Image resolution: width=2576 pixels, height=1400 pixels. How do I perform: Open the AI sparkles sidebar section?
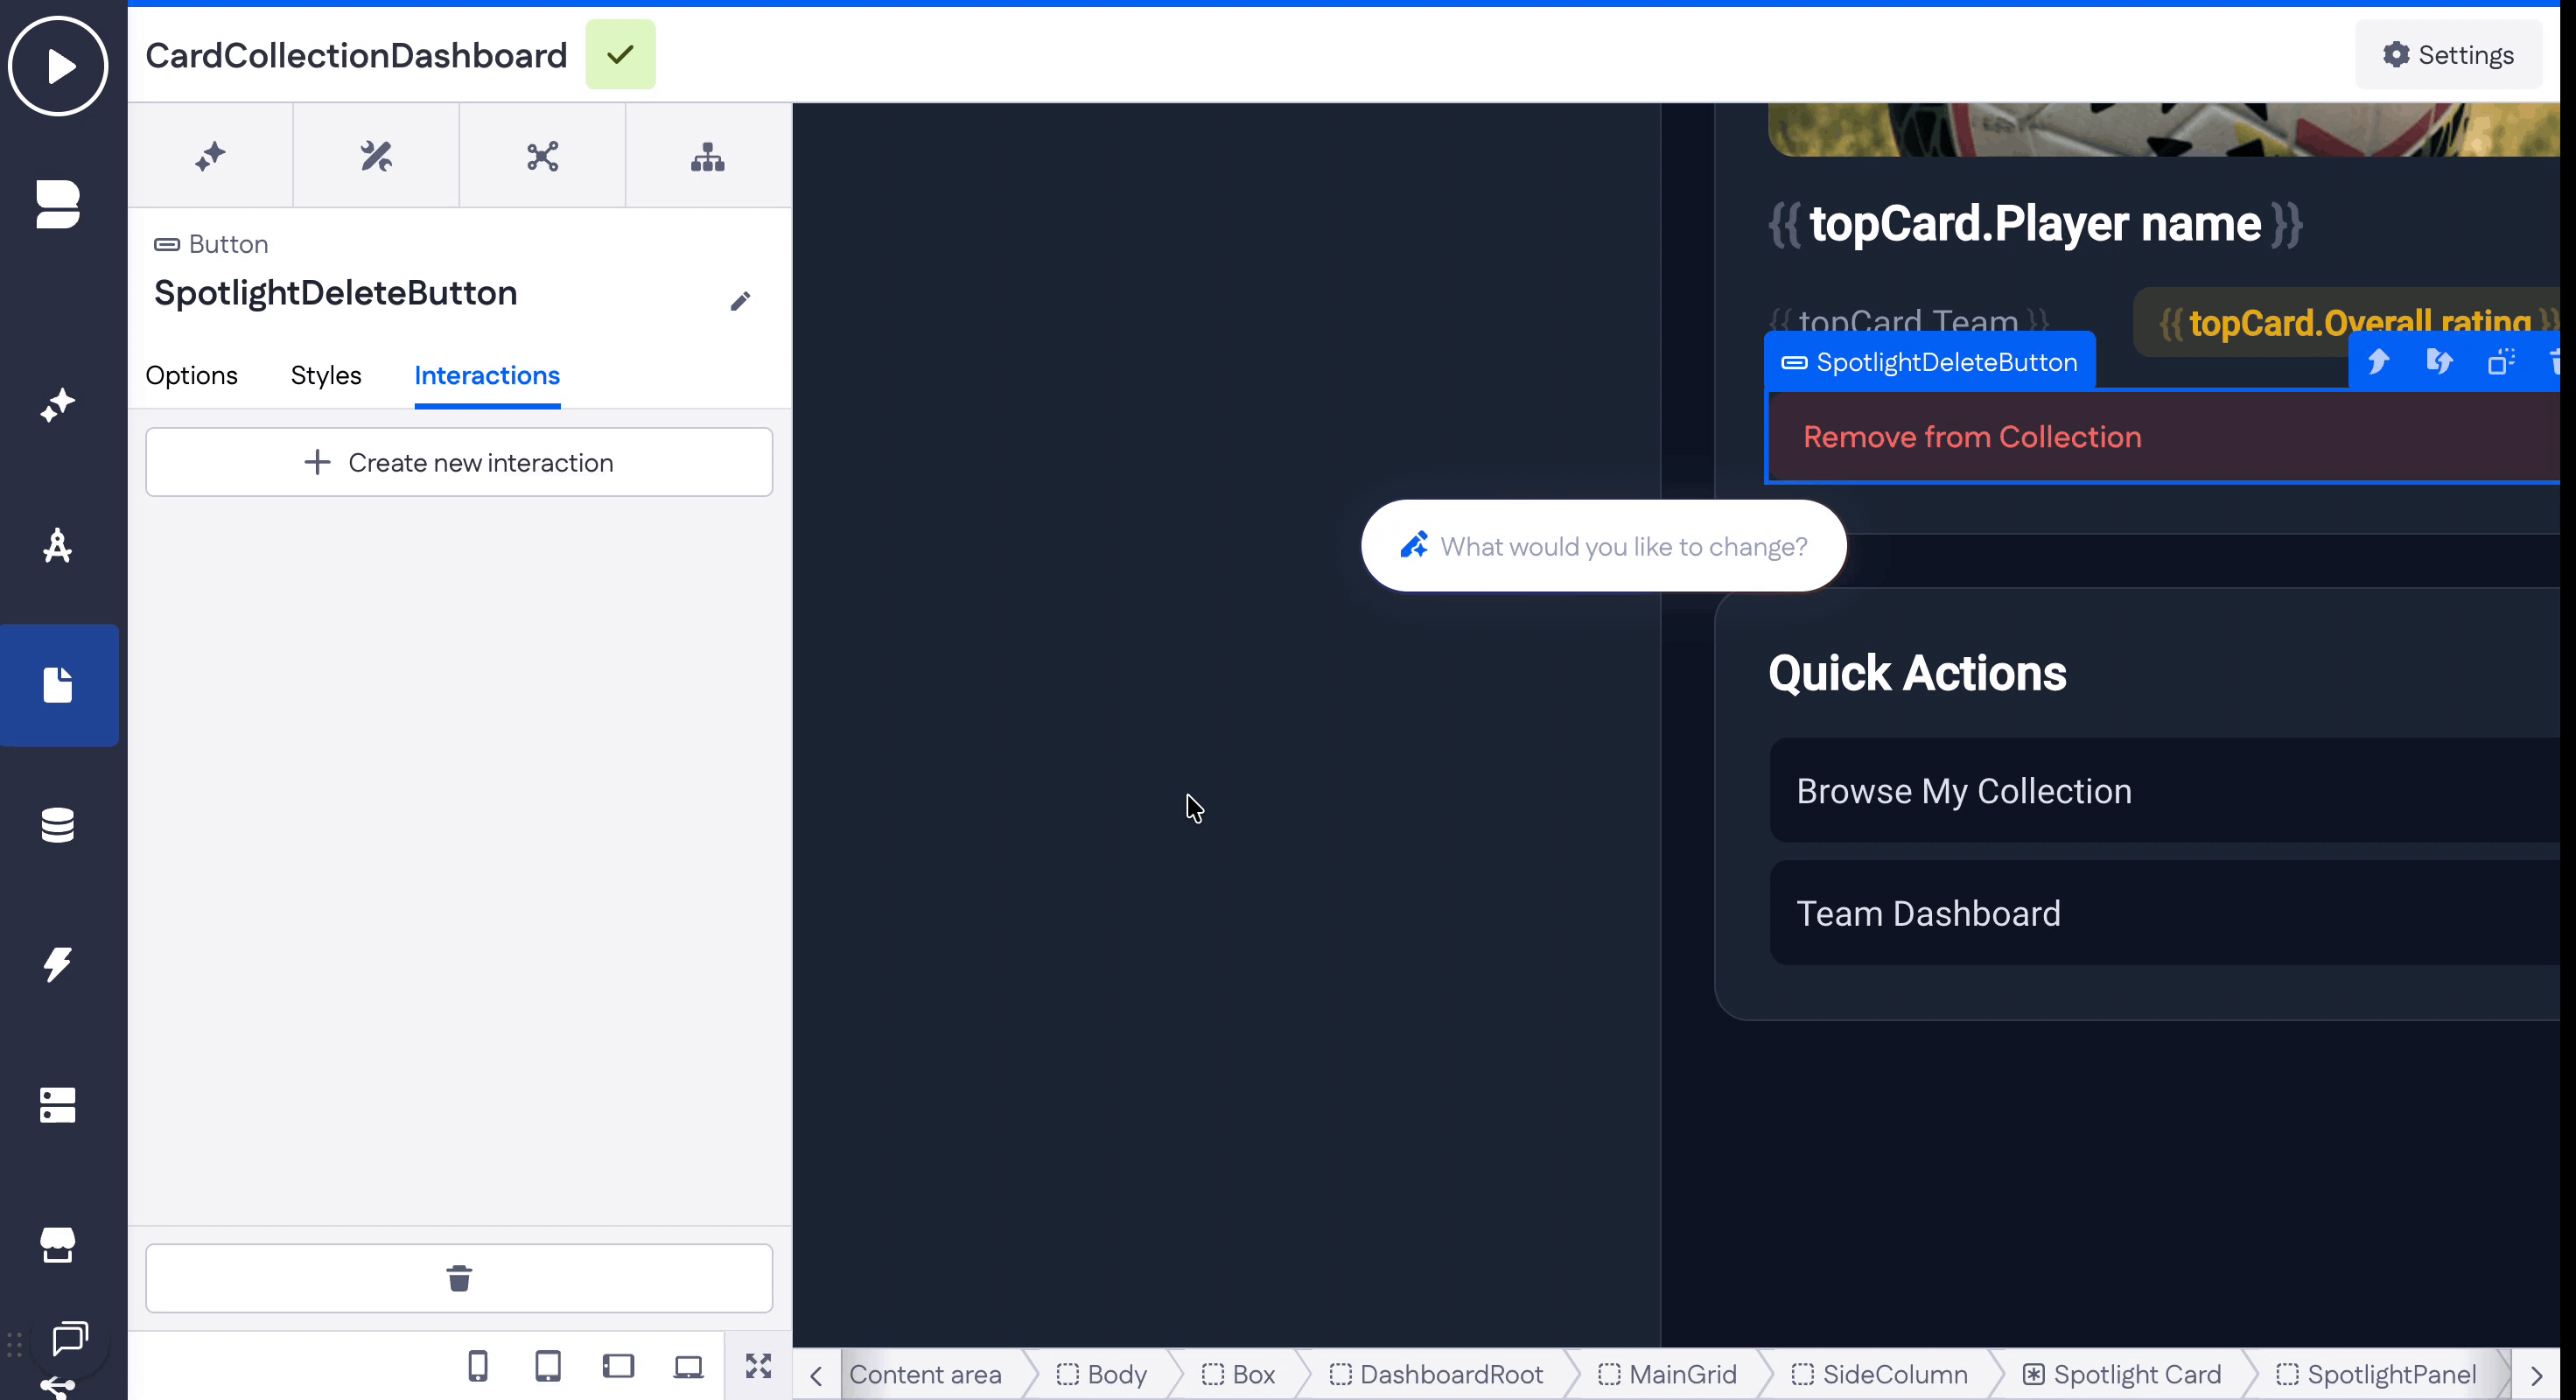click(x=58, y=405)
